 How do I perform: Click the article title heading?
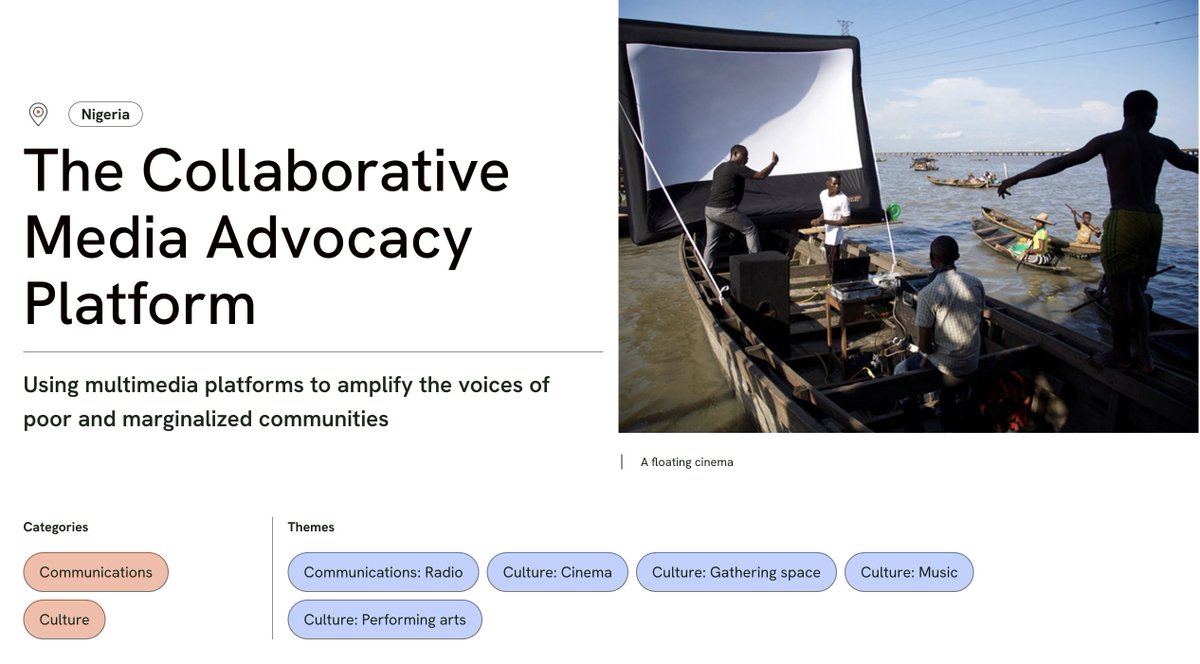pyautogui.click(x=267, y=237)
